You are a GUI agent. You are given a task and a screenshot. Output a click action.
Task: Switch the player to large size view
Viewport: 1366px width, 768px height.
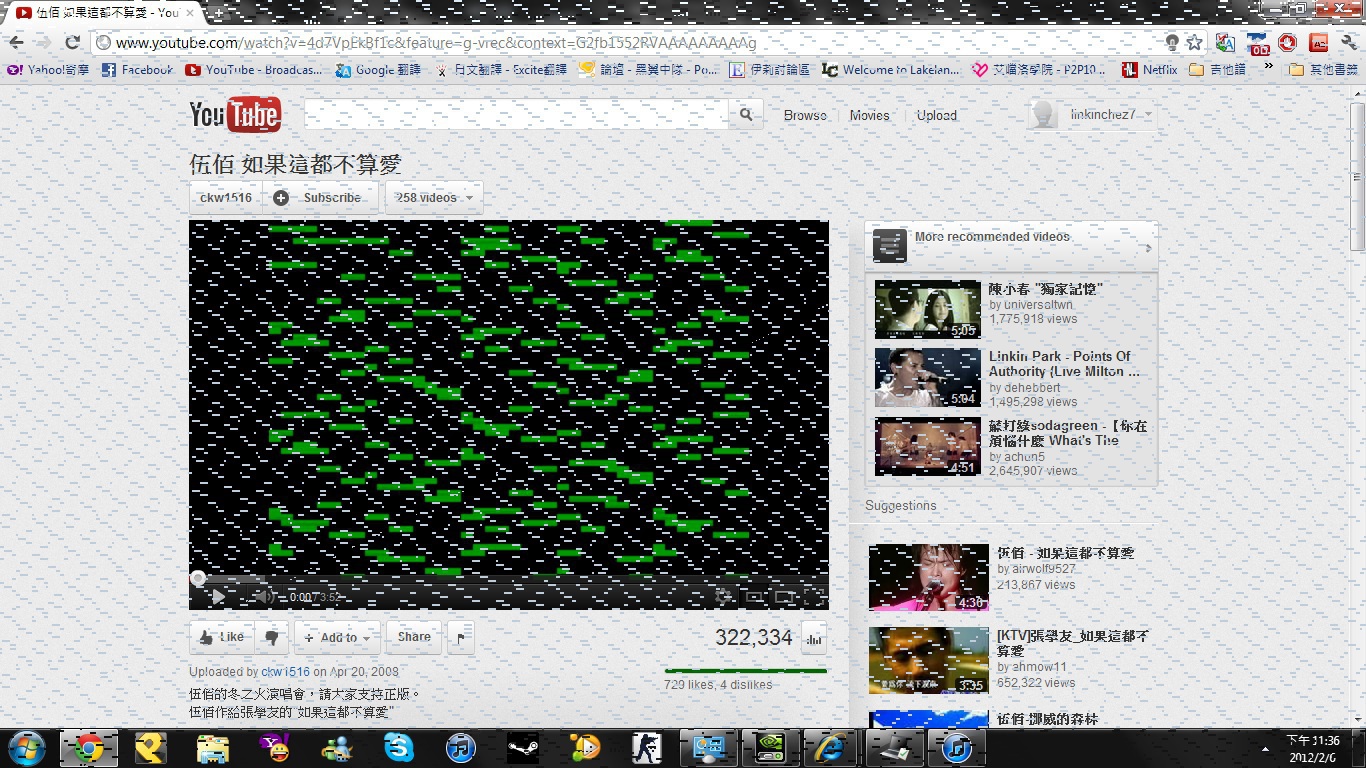[785, 597]
